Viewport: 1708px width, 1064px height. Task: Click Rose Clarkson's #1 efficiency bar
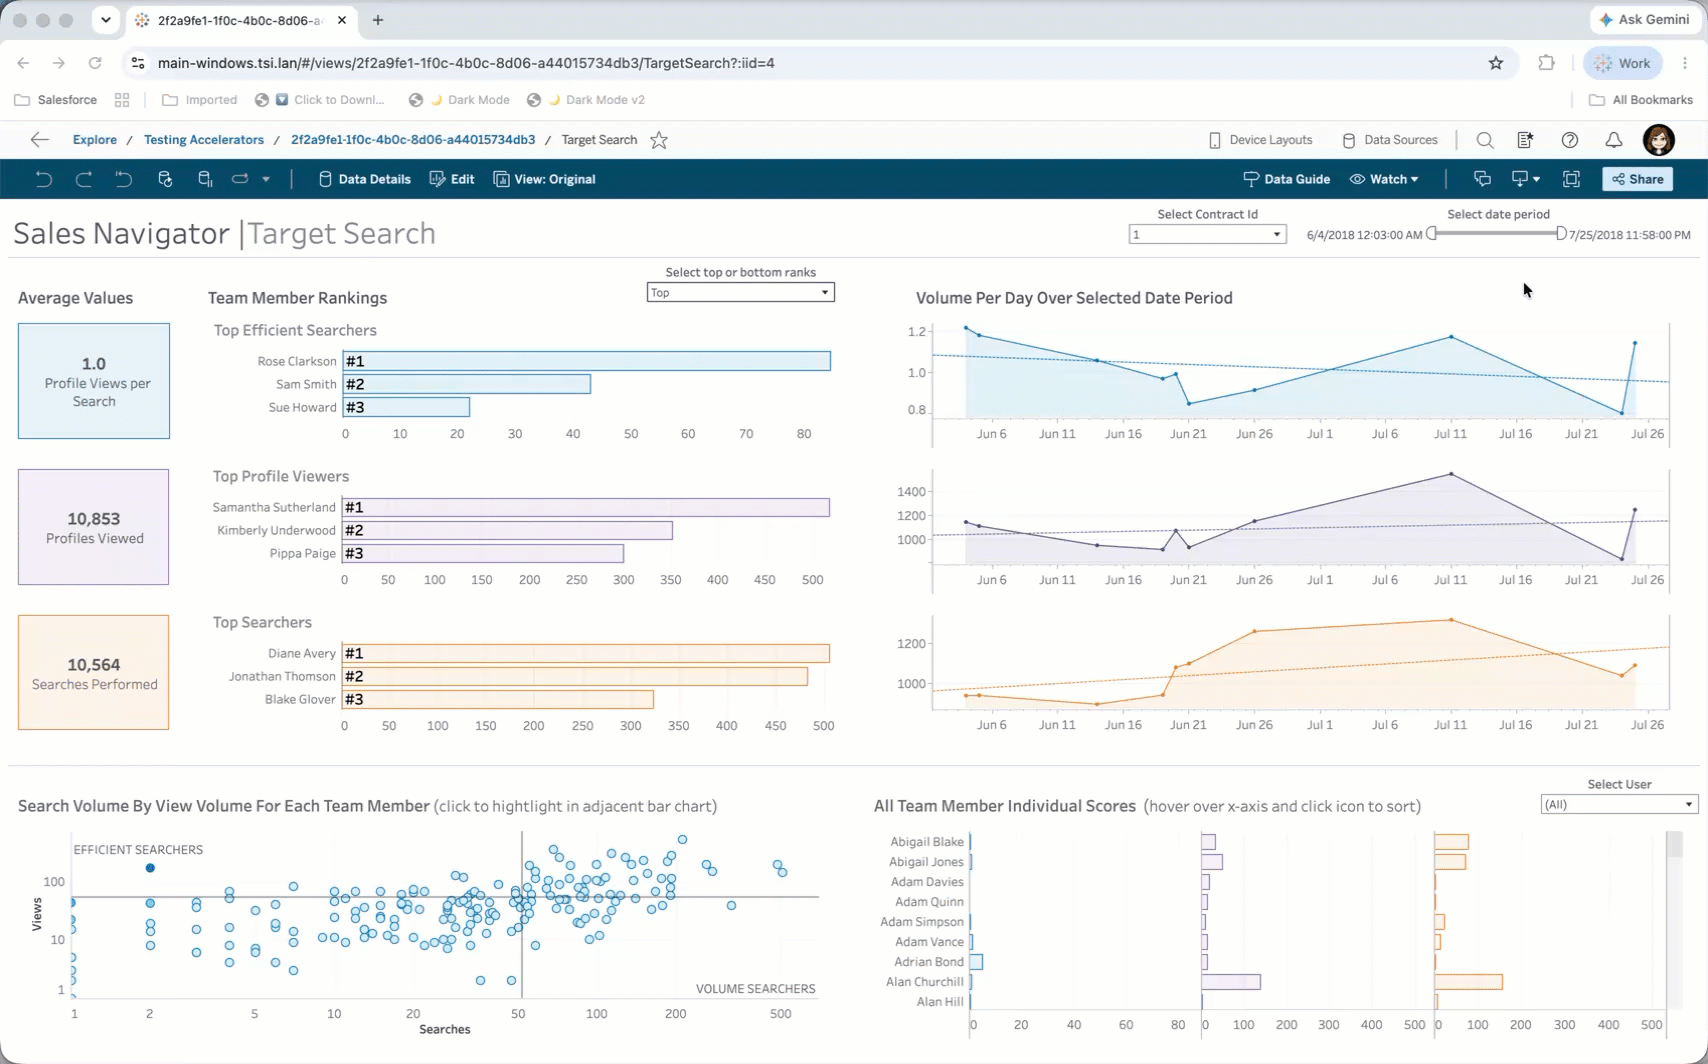click(587, 361)
